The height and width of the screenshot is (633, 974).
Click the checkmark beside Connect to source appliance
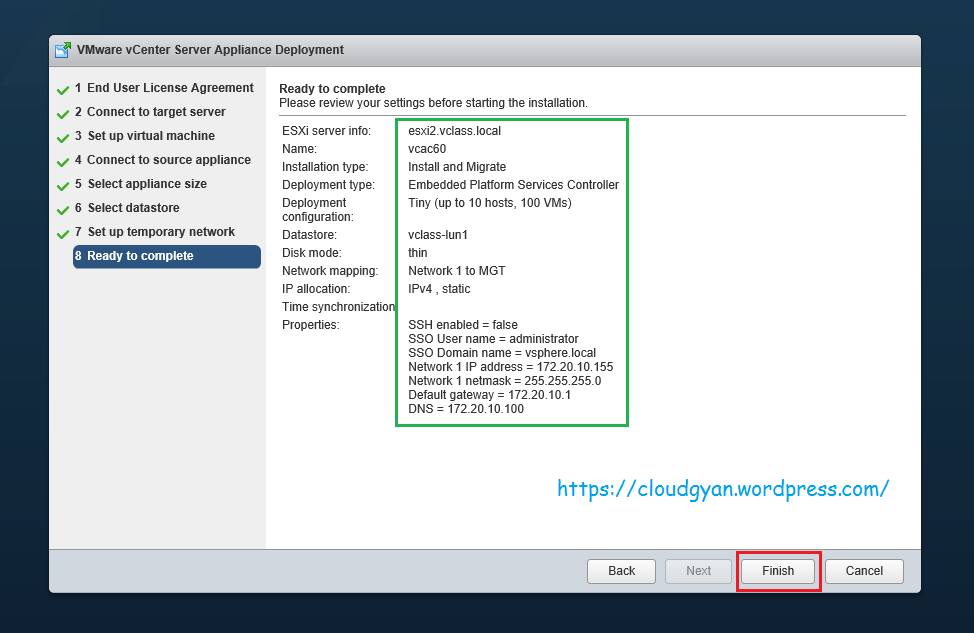tap(63, 160)
